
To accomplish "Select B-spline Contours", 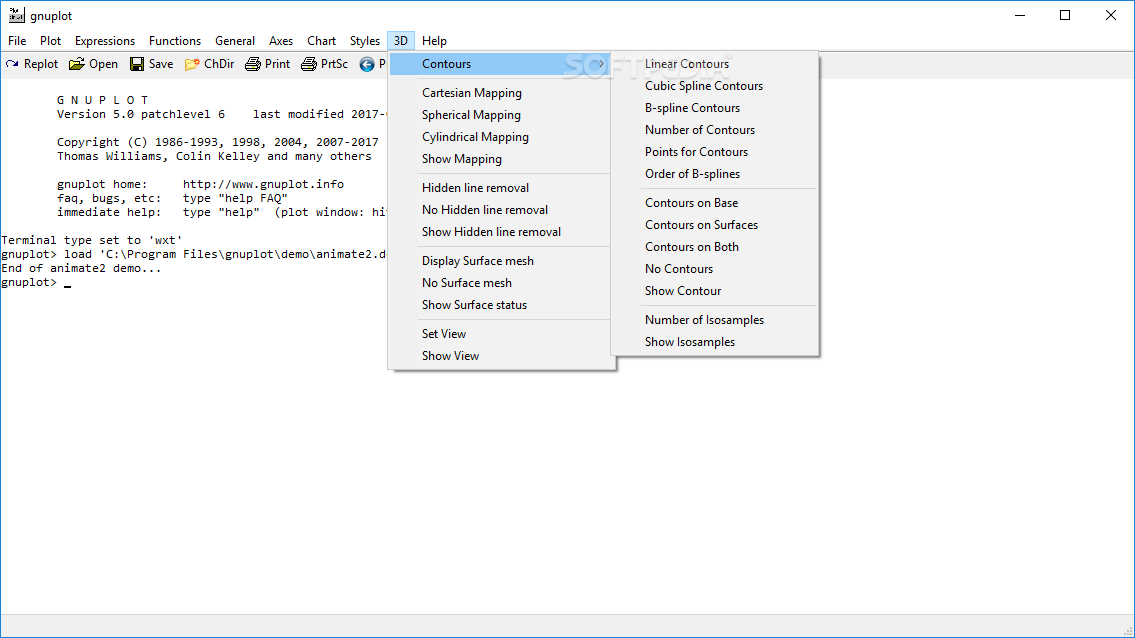I will point(715,108).
